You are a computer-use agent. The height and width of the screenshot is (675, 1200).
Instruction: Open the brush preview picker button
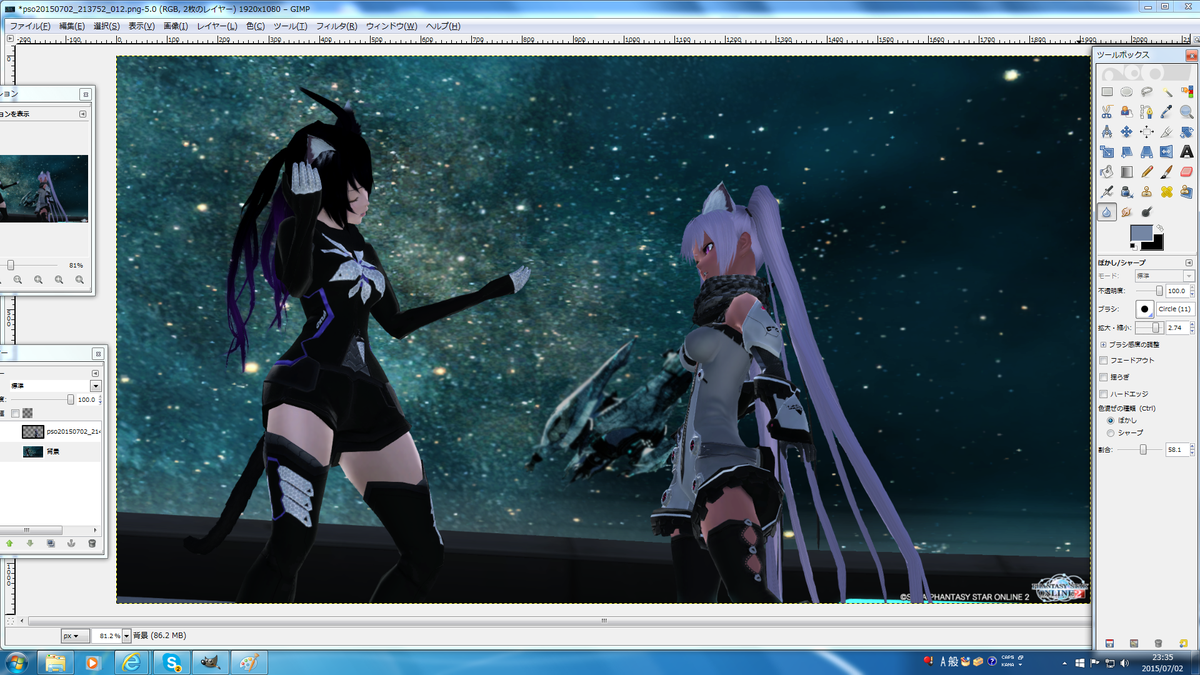[1145, 309]
